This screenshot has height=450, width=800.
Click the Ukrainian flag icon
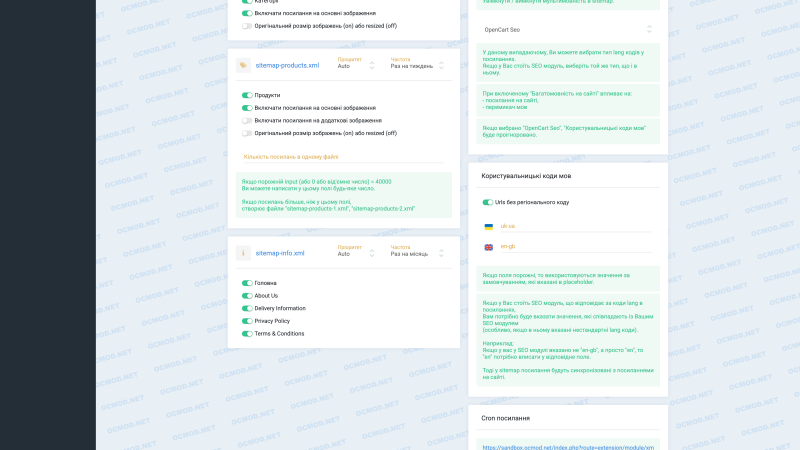point(488,227)
